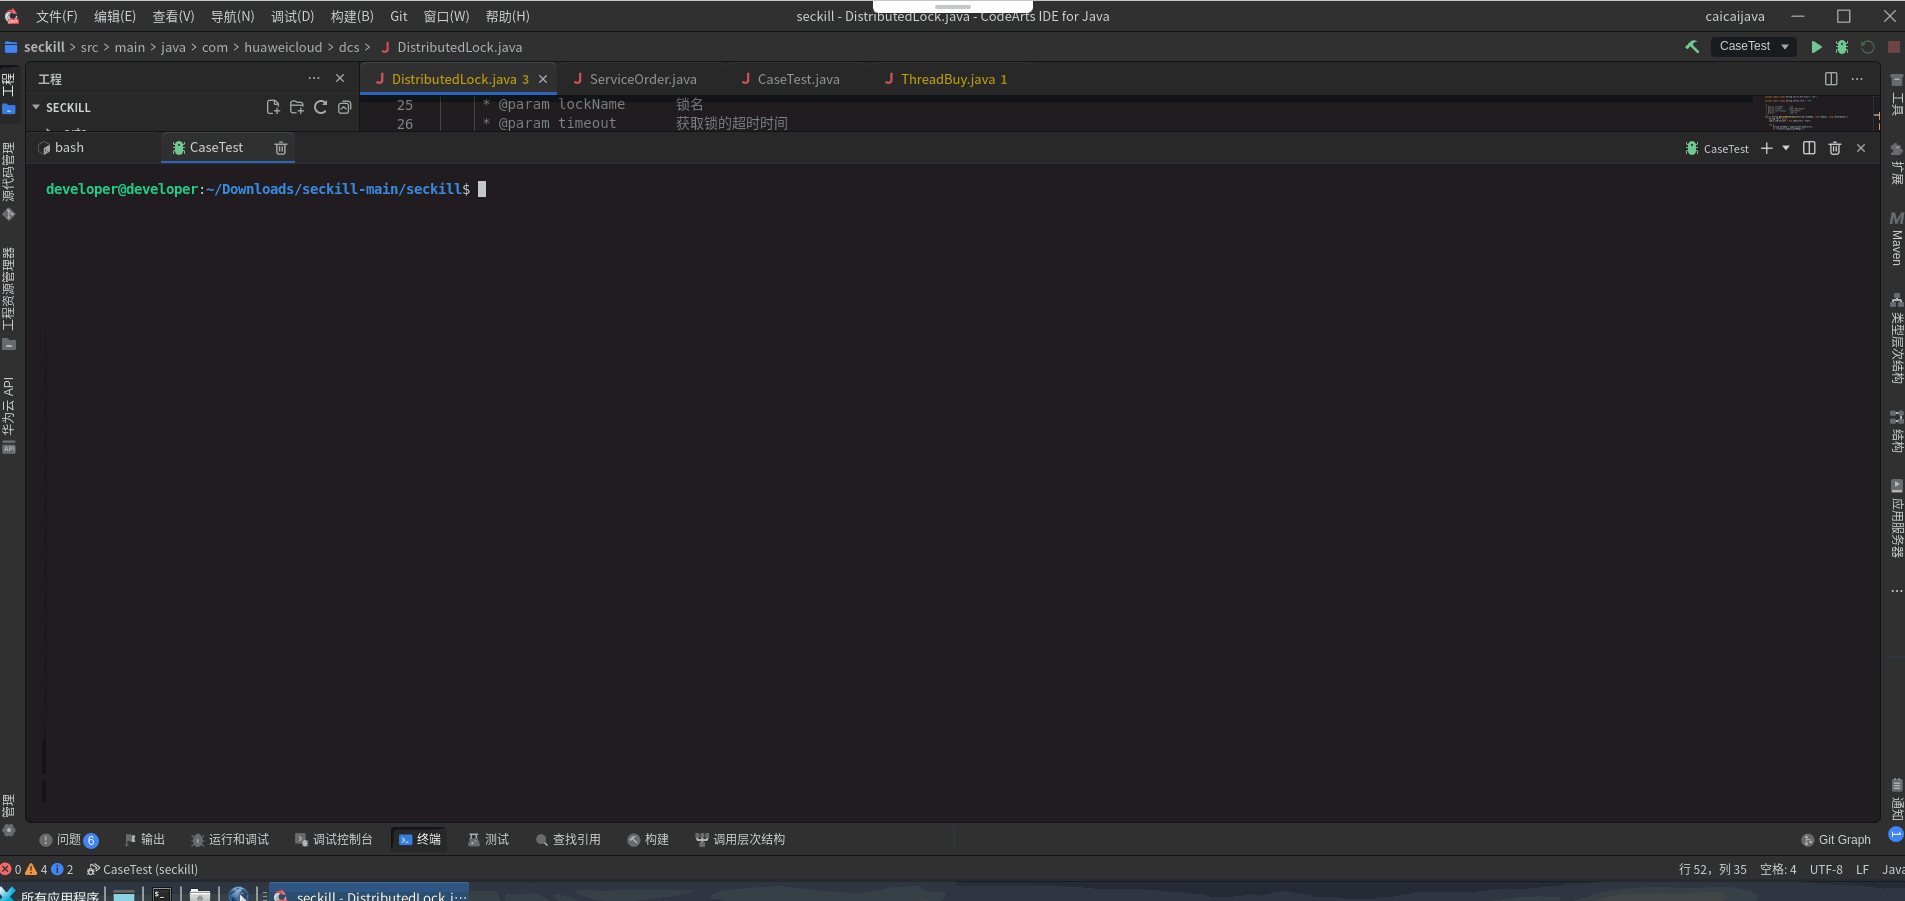Close the 工程 project panel
This screenshot has height=901, width=1905.
tap(340, 78)
